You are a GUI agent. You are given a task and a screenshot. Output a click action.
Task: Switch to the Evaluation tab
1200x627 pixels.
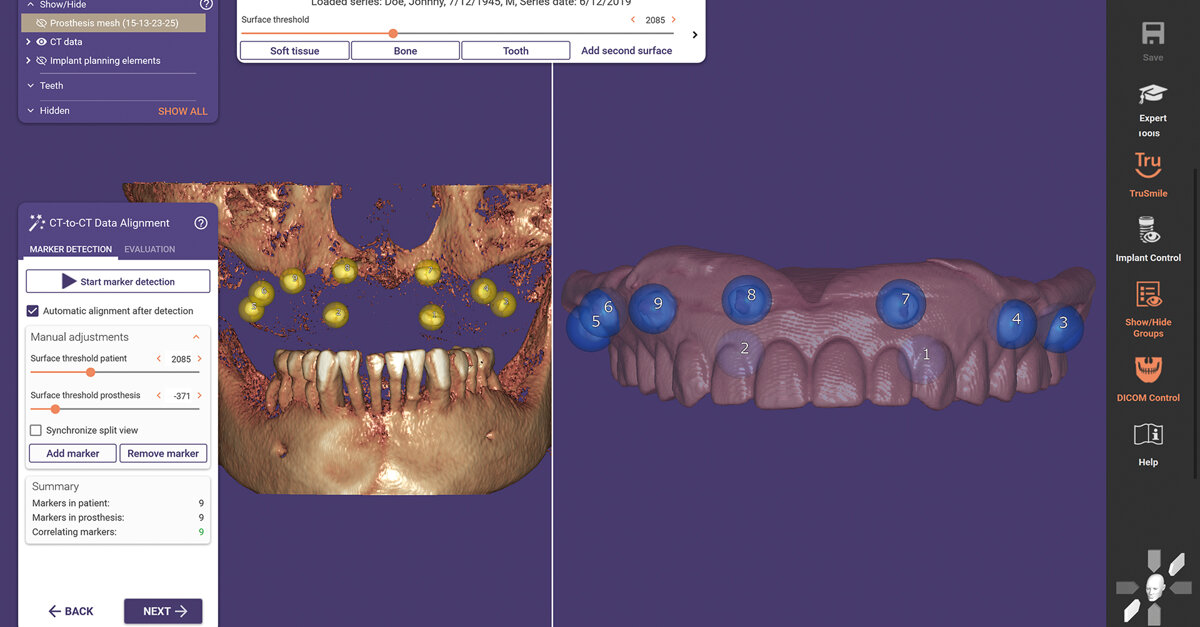click(x=149, y=249)
